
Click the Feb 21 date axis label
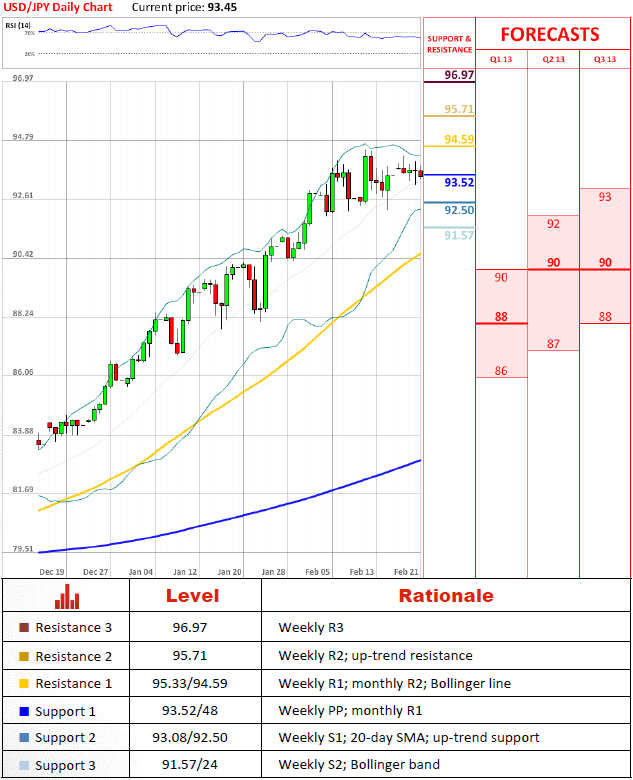(x=406, y=572)
